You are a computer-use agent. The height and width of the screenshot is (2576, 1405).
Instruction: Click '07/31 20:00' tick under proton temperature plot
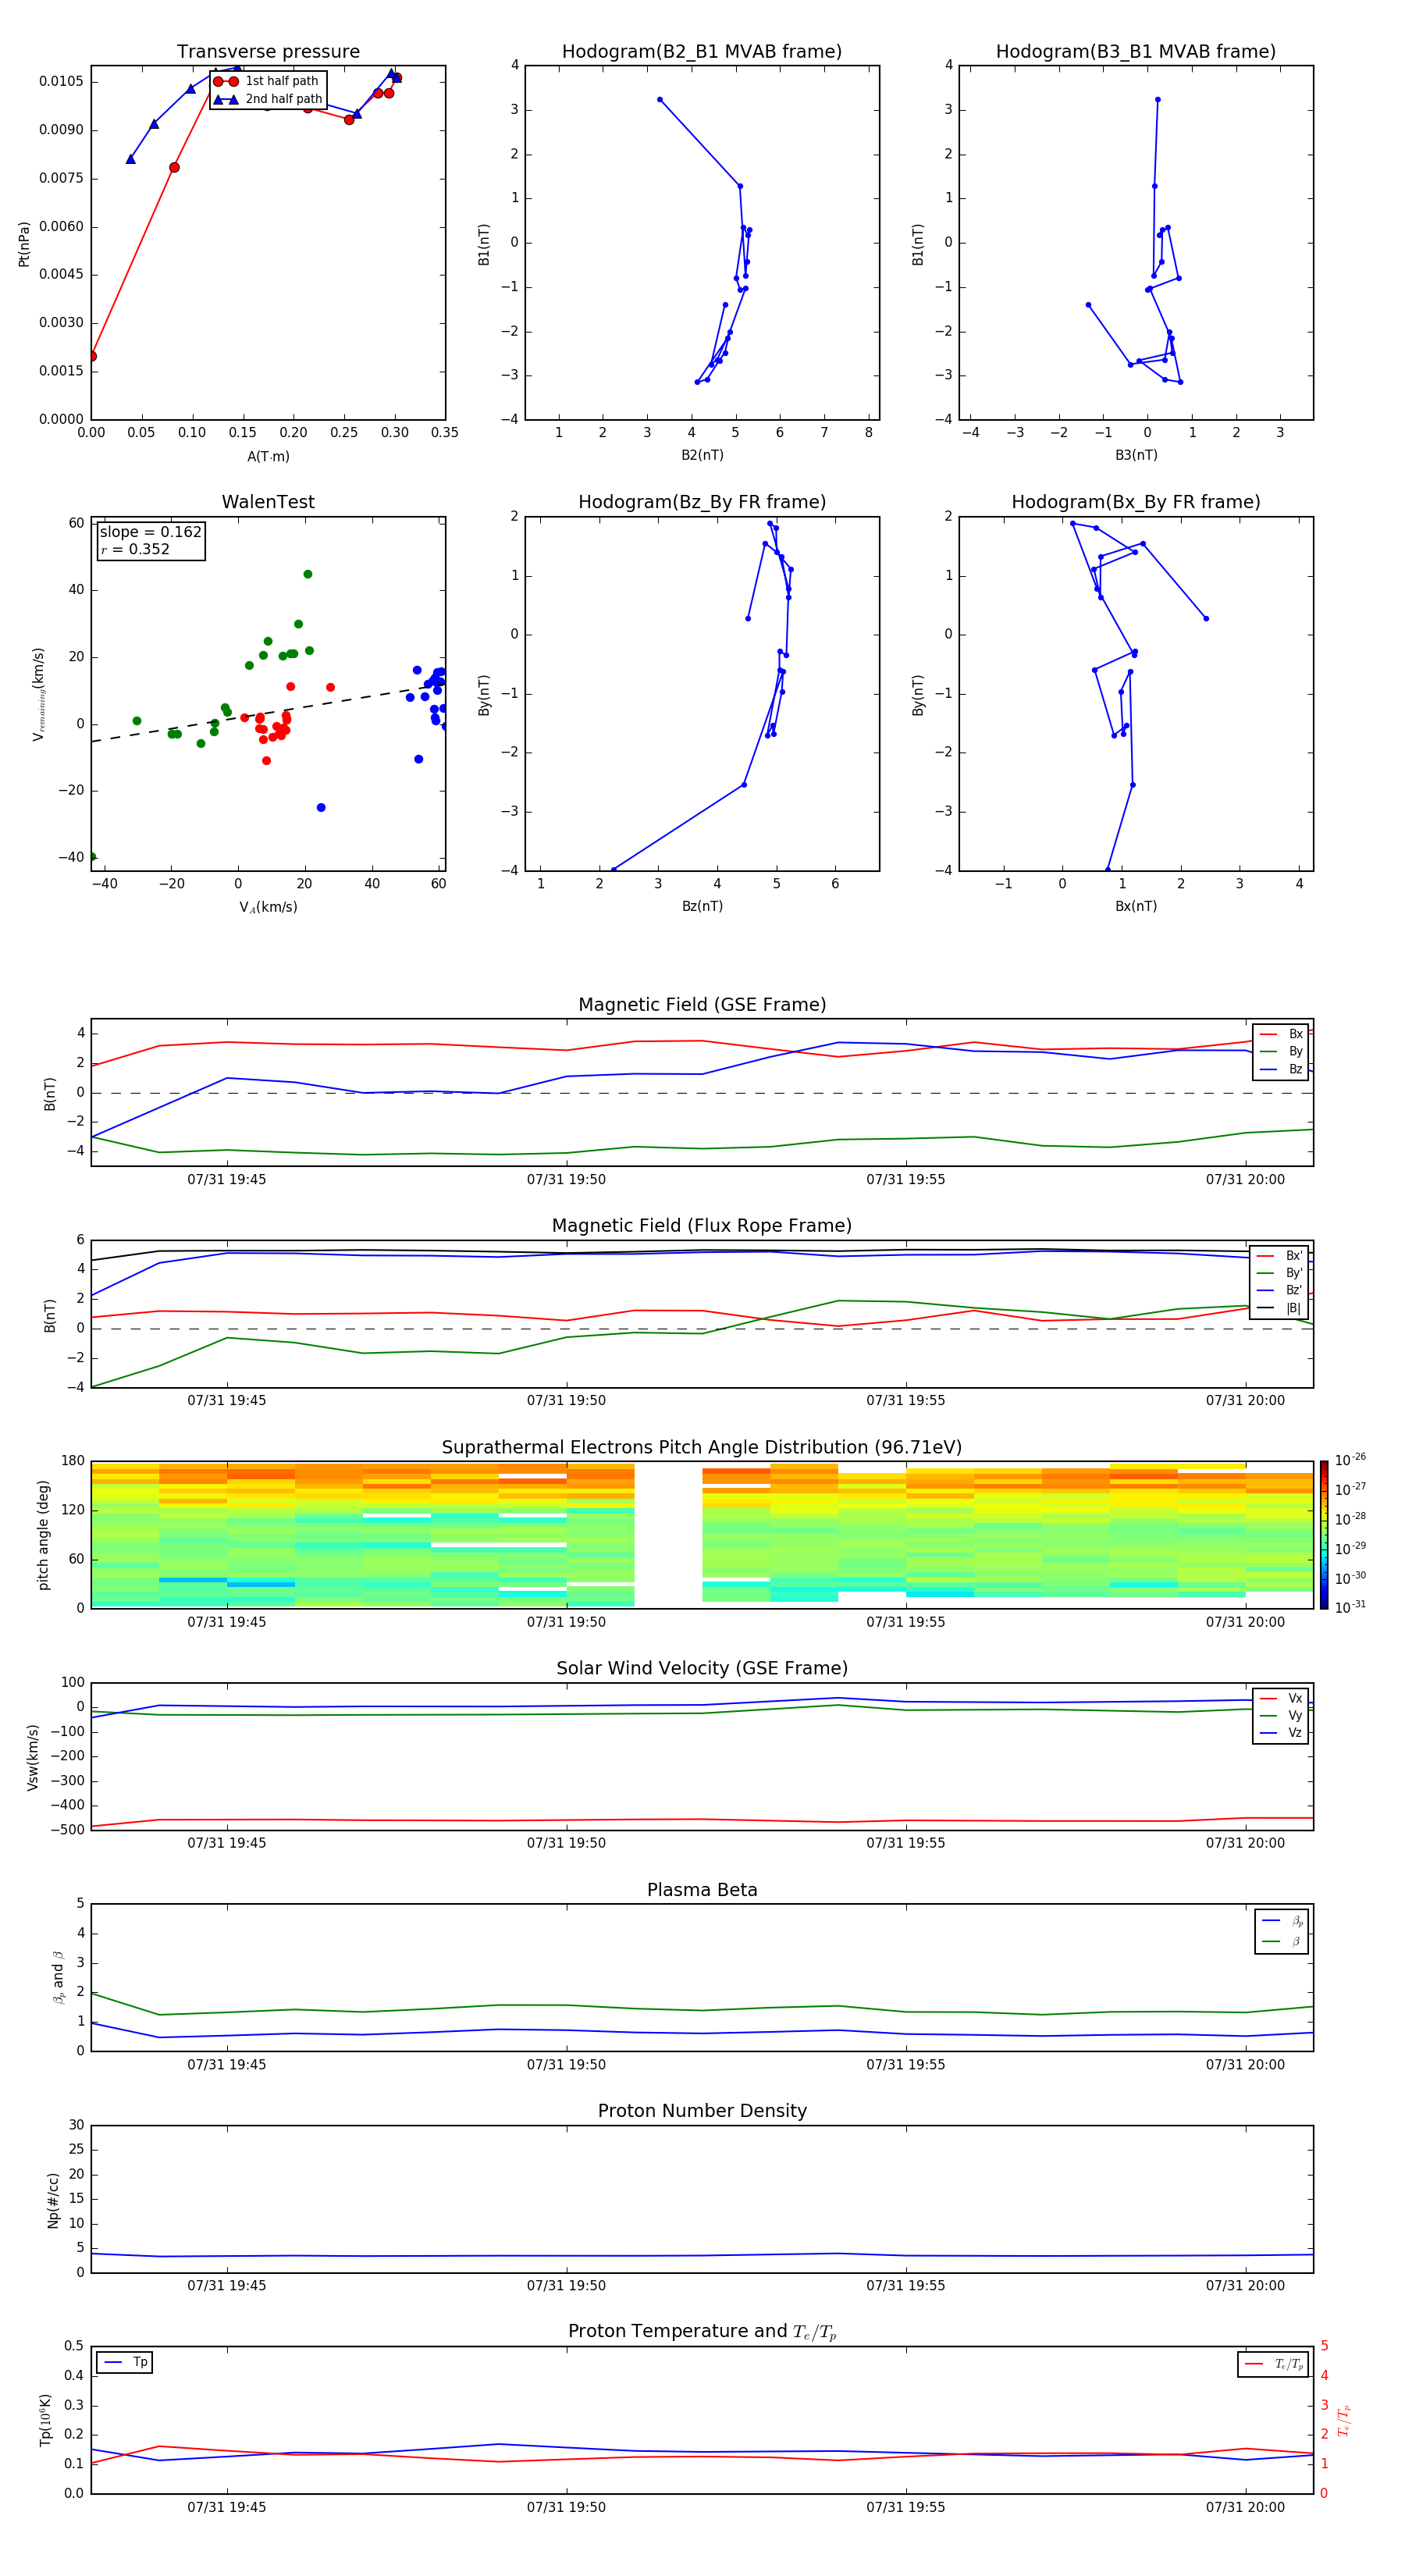click(1245, 2507)
